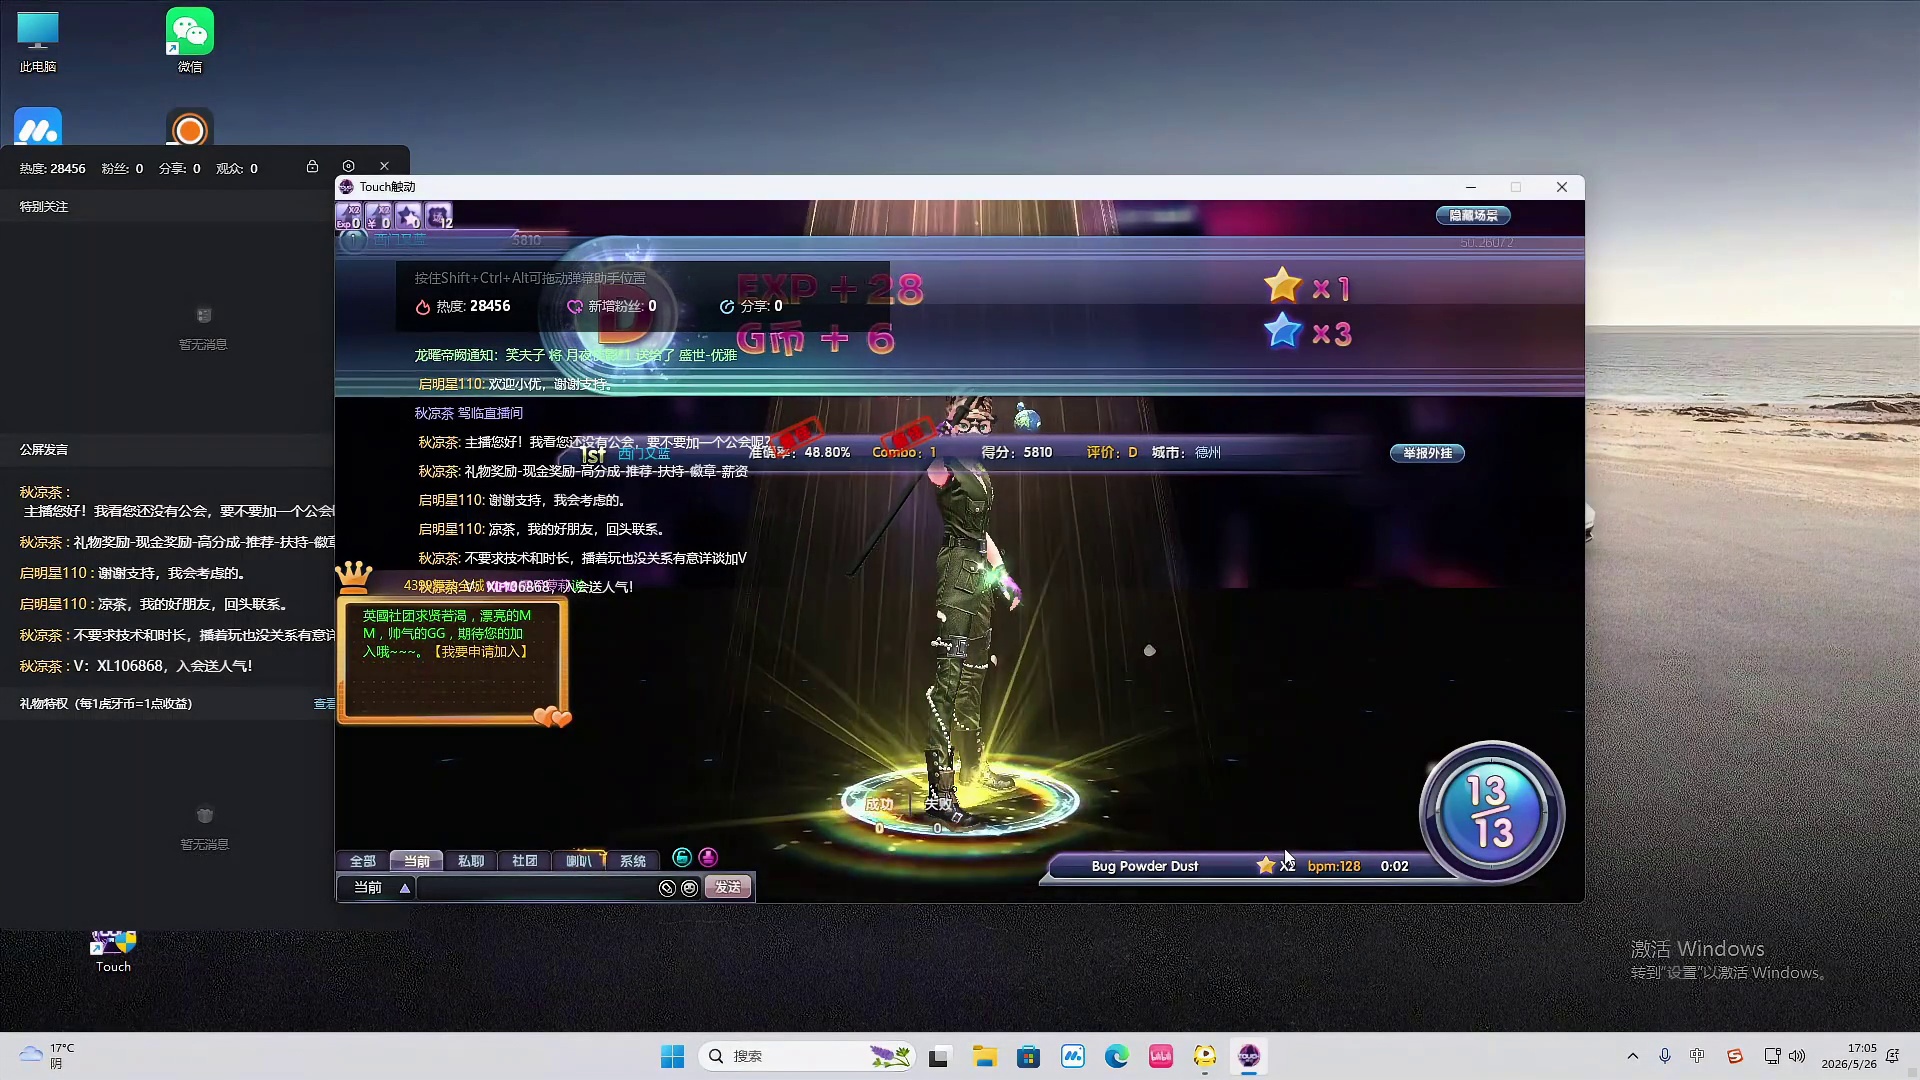
Task: Close the streaming assistant panel
Action: 384,167
